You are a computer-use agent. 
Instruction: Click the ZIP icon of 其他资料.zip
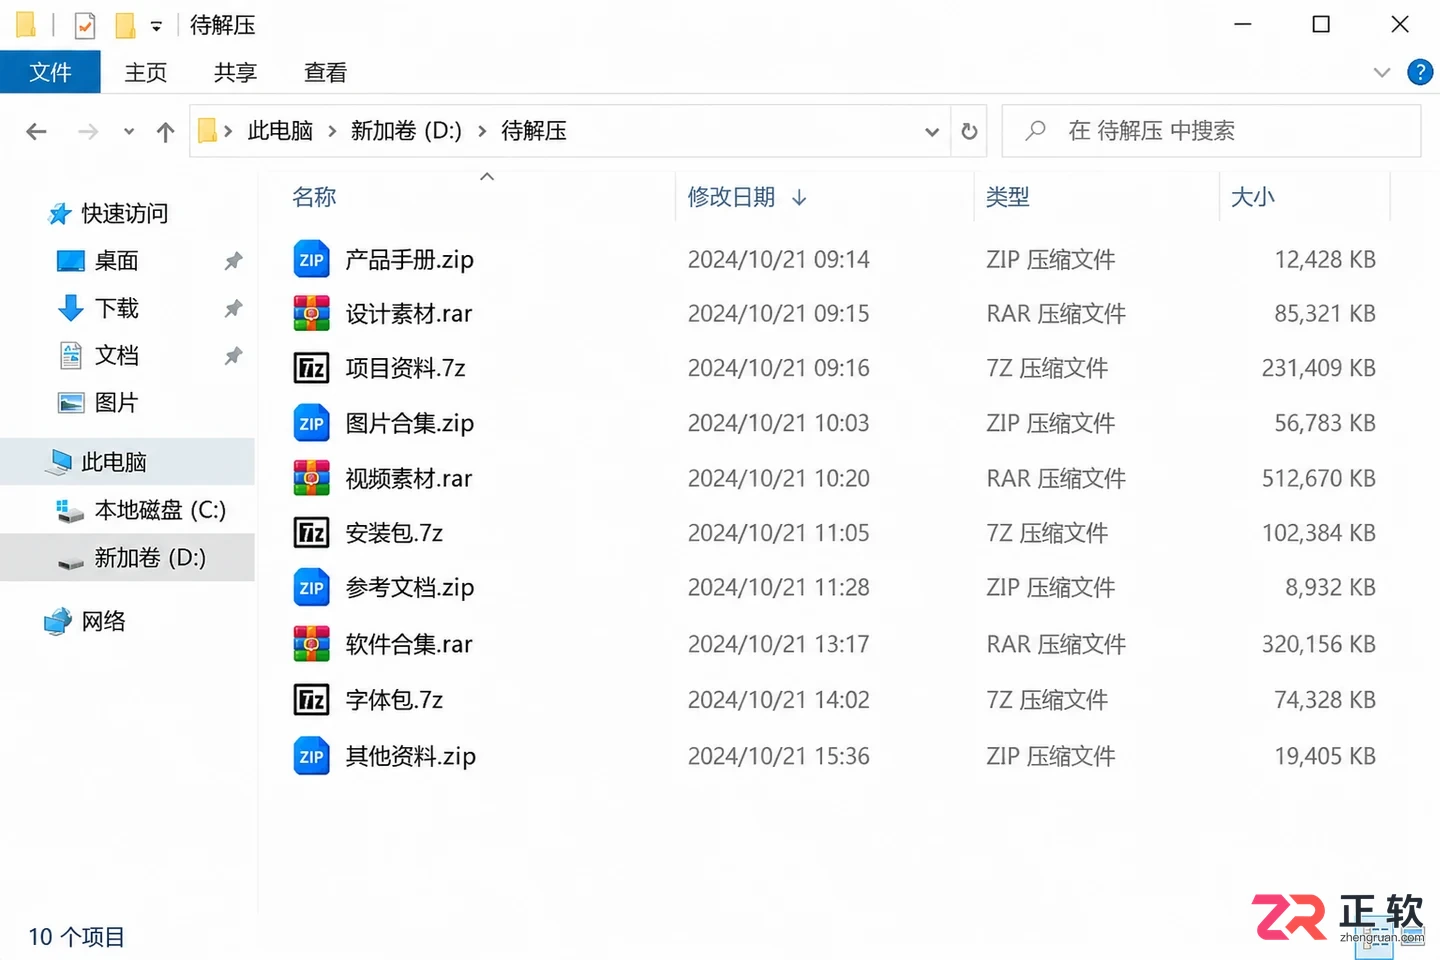pos(311,756)
